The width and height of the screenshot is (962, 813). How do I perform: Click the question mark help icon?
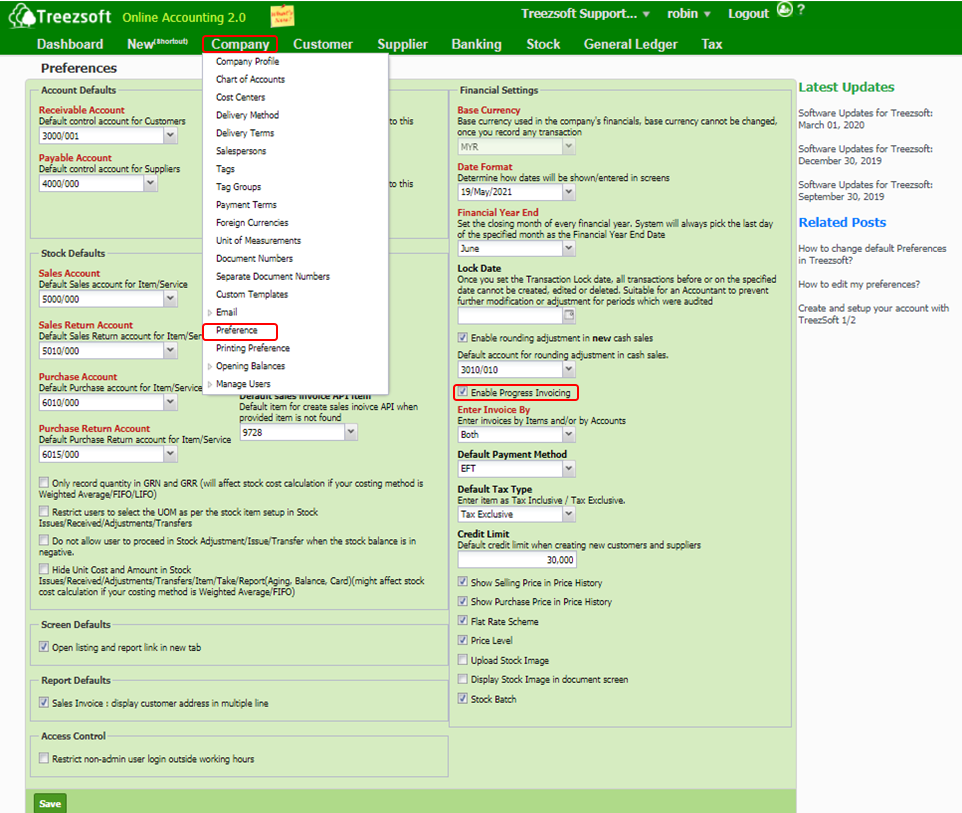coord(801,10)
